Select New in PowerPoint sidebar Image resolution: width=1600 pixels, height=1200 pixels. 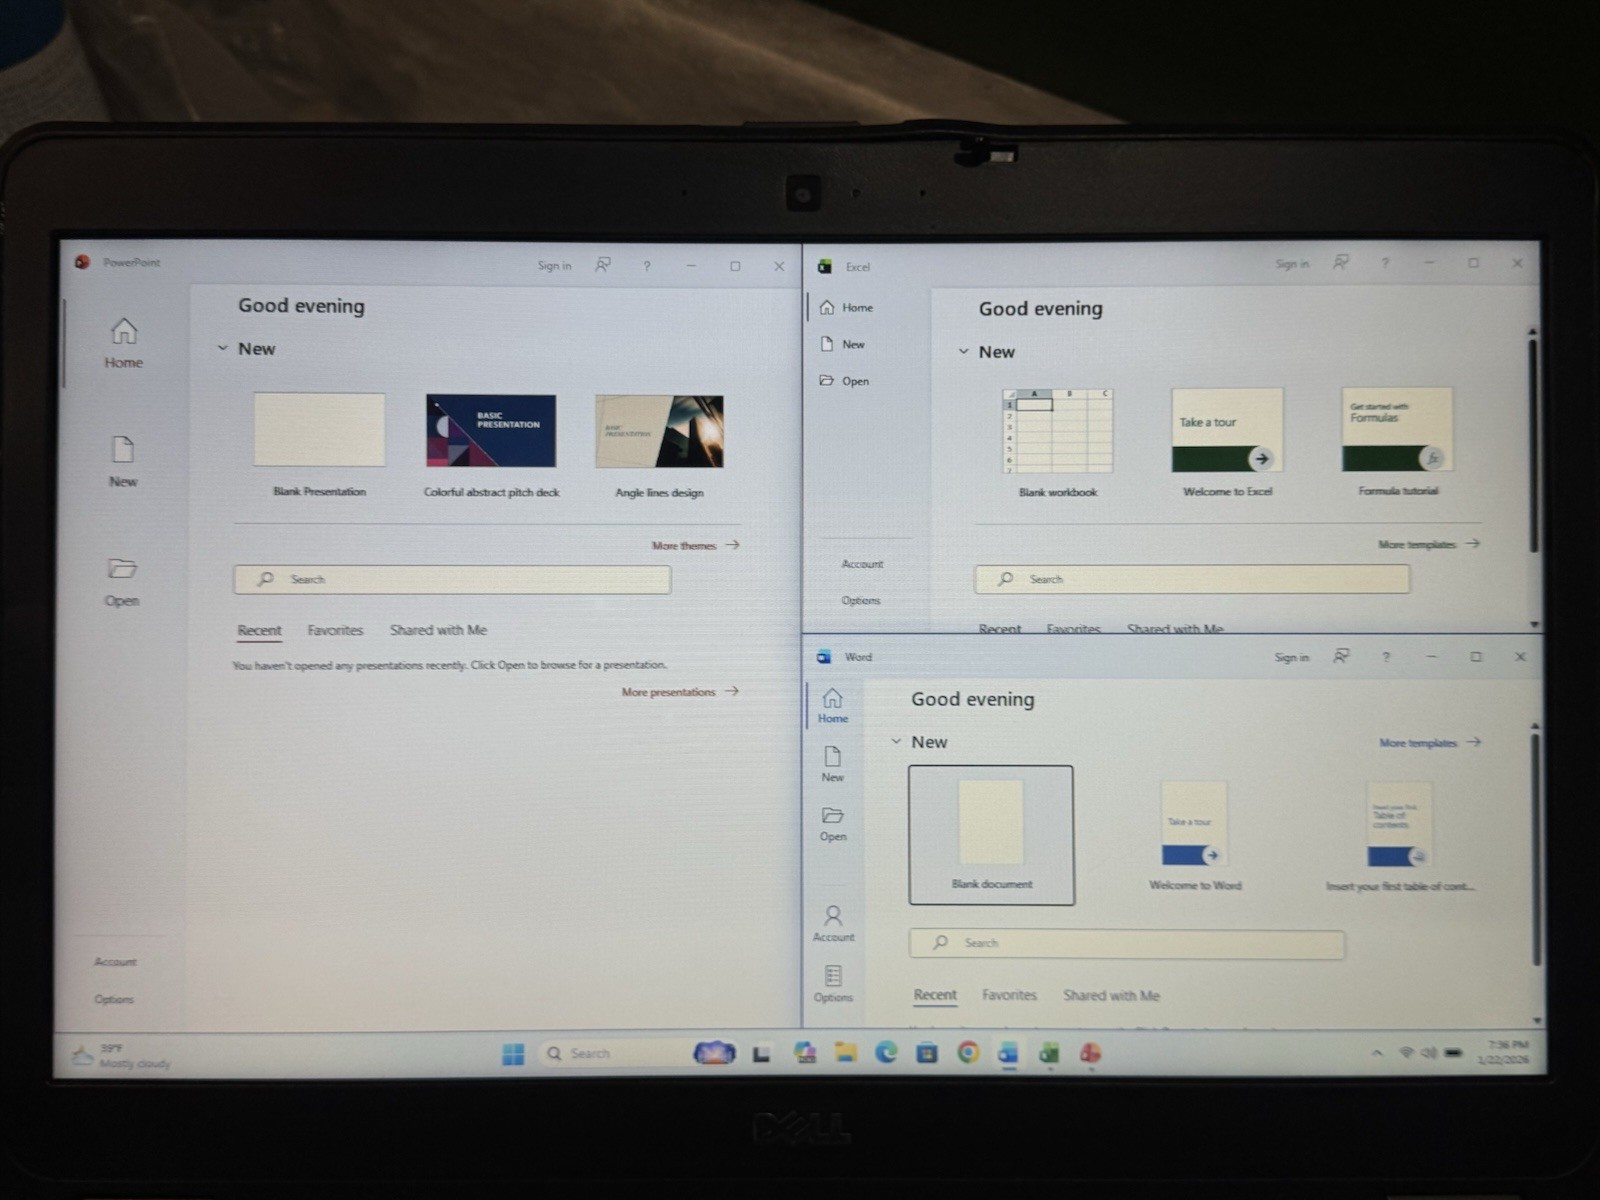pos(123,461)
